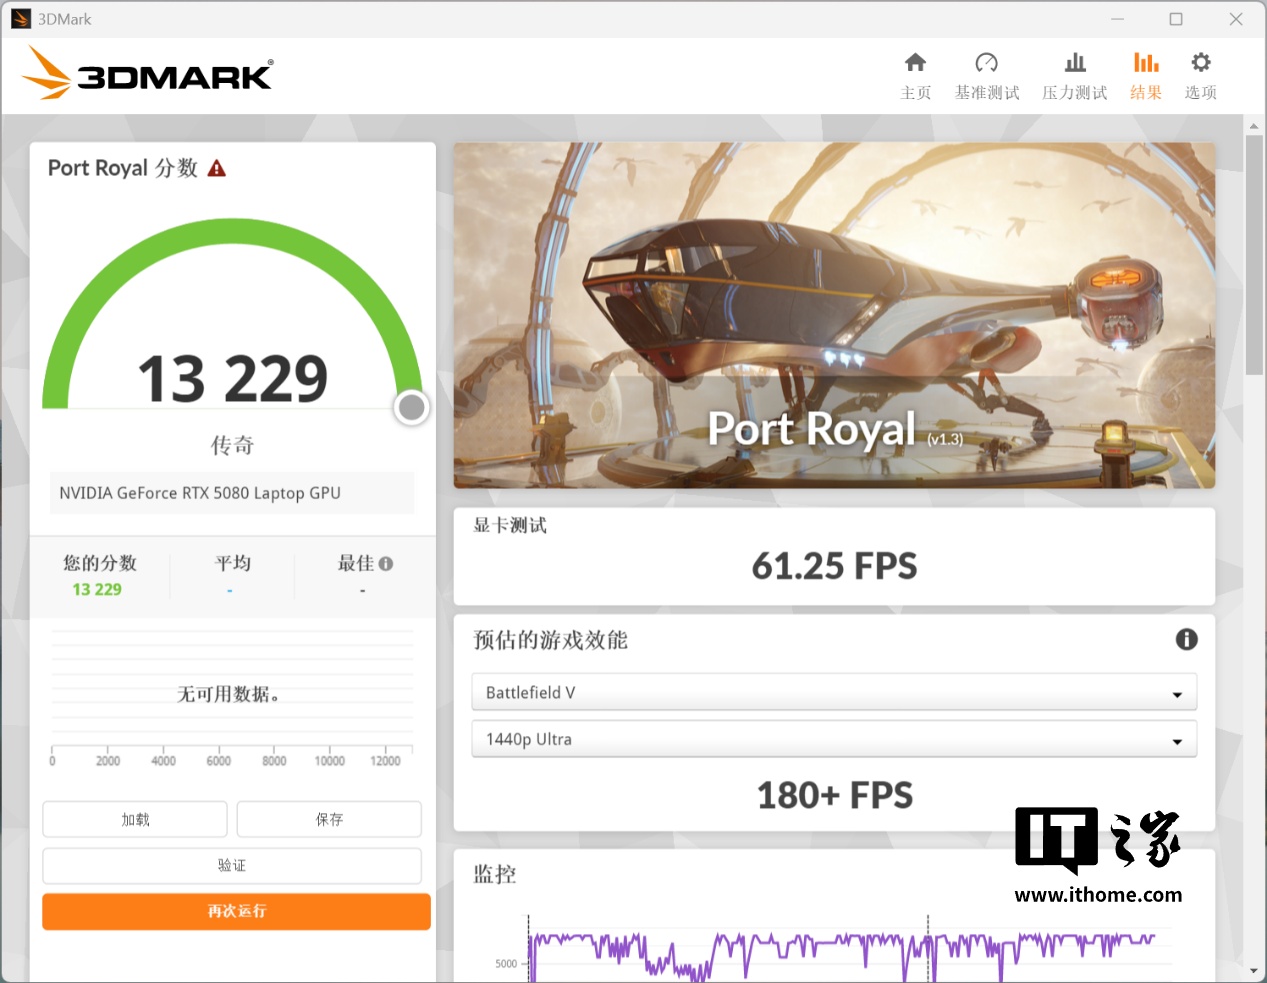The width and height of the screenshot is (1267, 983).
Task: Click the Save (保存) button
Action: tap(329, 819)
